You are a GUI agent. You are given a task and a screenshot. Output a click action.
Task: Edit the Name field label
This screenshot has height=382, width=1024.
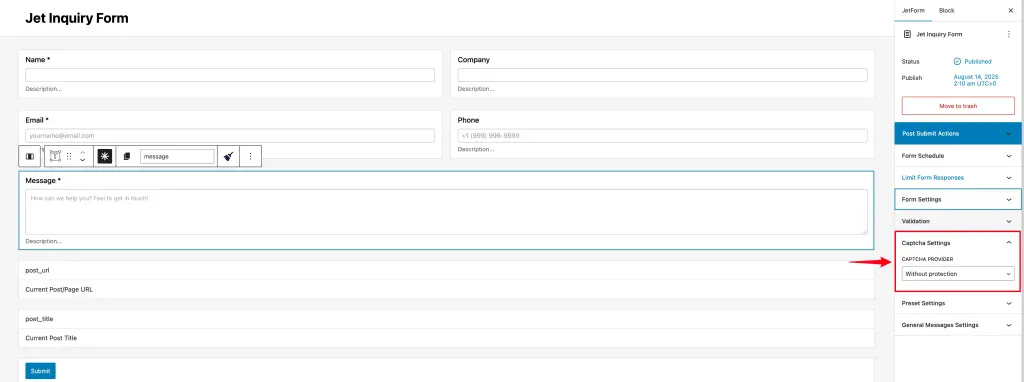click(x=38, y=59)
